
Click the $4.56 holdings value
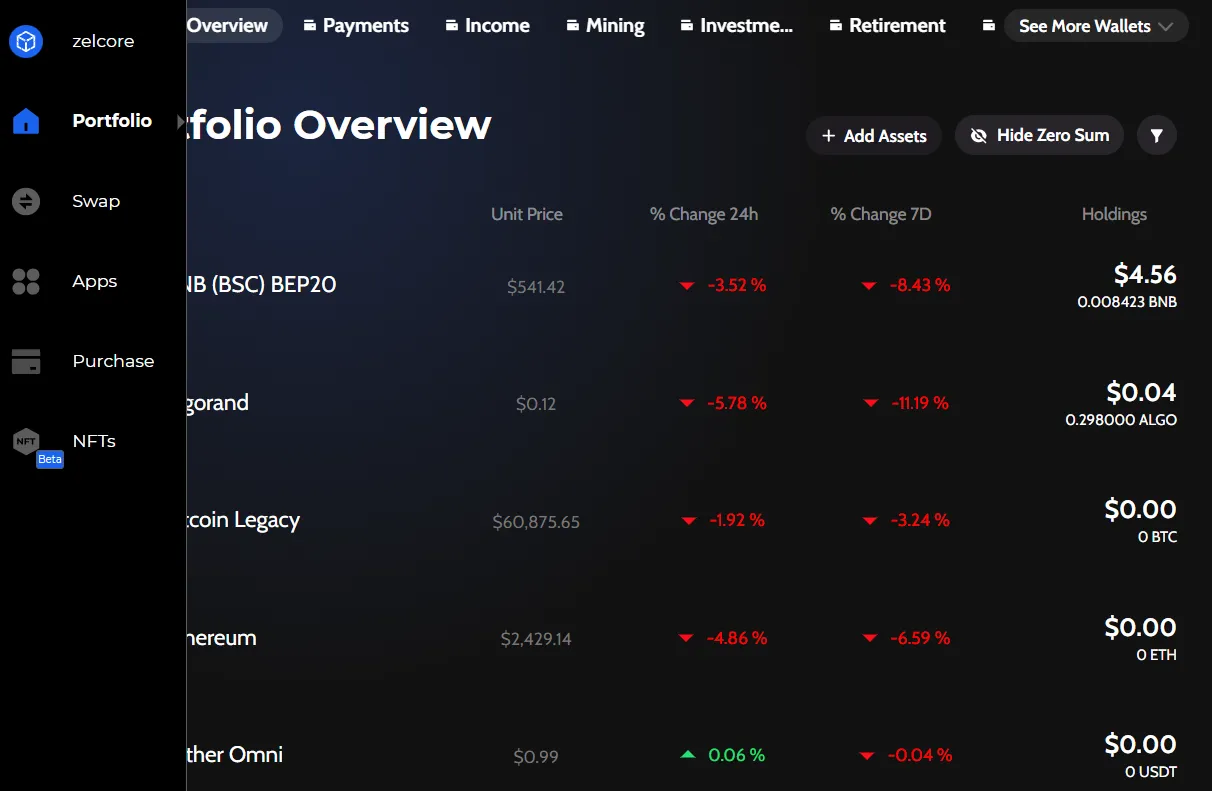point(1145,274)
